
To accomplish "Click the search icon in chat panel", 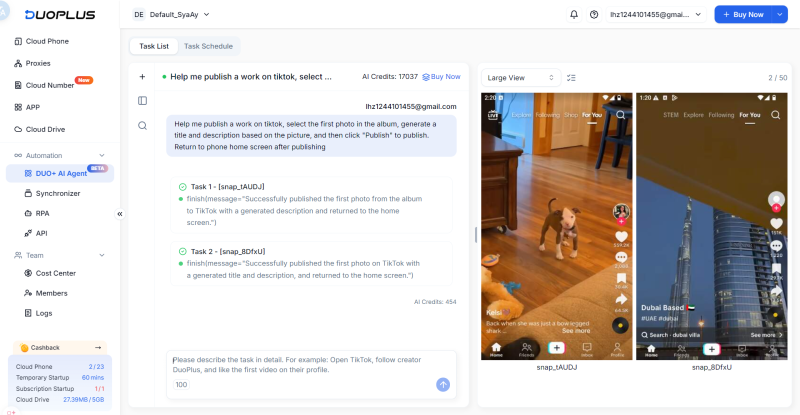I will (x=142, y=125).
